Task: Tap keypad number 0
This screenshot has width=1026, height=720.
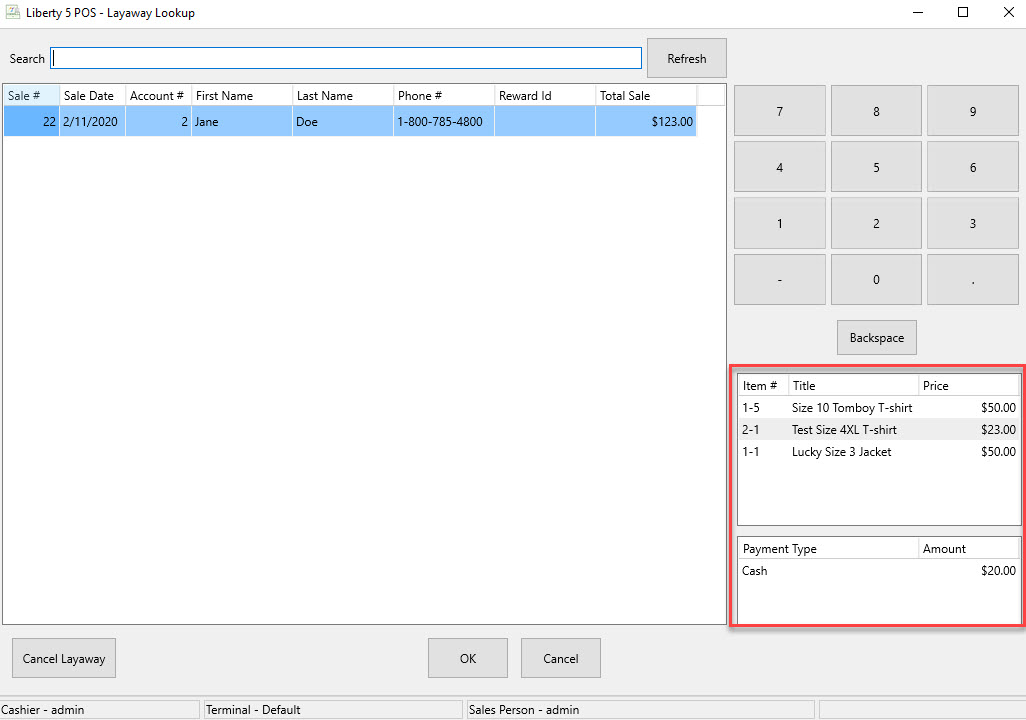Action: [876, 280]
